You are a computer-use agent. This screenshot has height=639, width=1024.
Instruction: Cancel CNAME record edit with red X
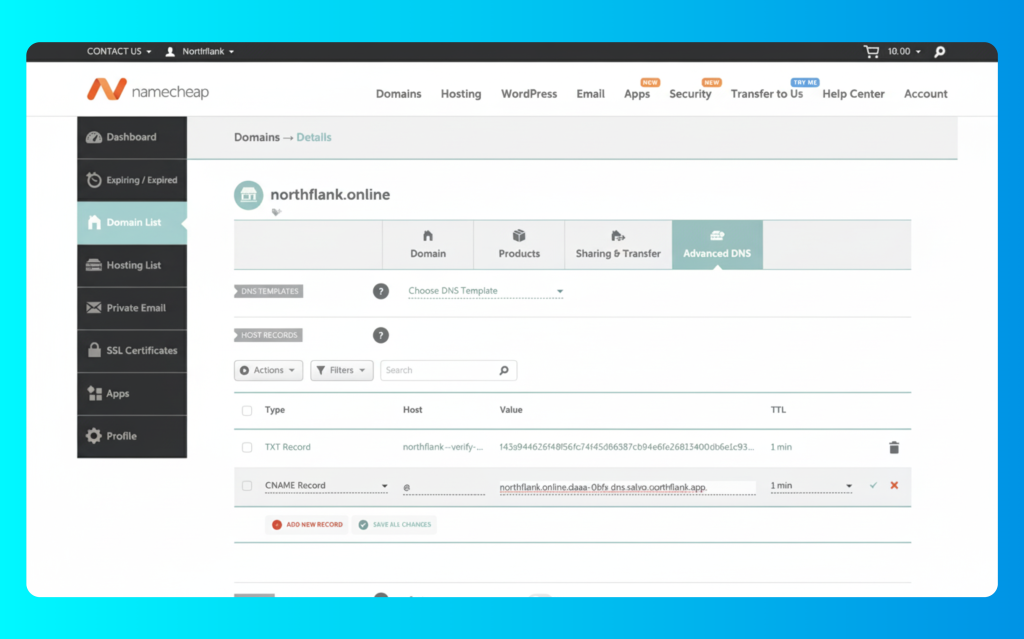[894, 486]
